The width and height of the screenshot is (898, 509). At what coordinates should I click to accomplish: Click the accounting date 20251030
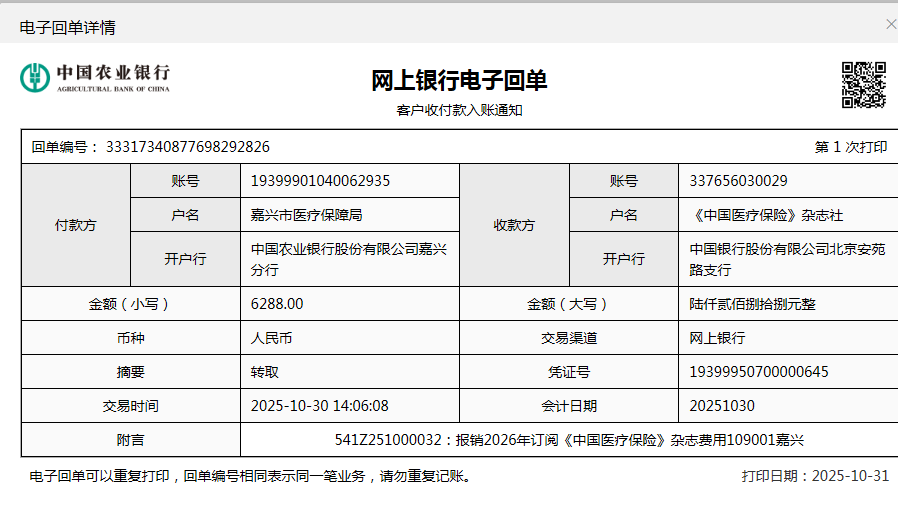(x=722, y=406)
